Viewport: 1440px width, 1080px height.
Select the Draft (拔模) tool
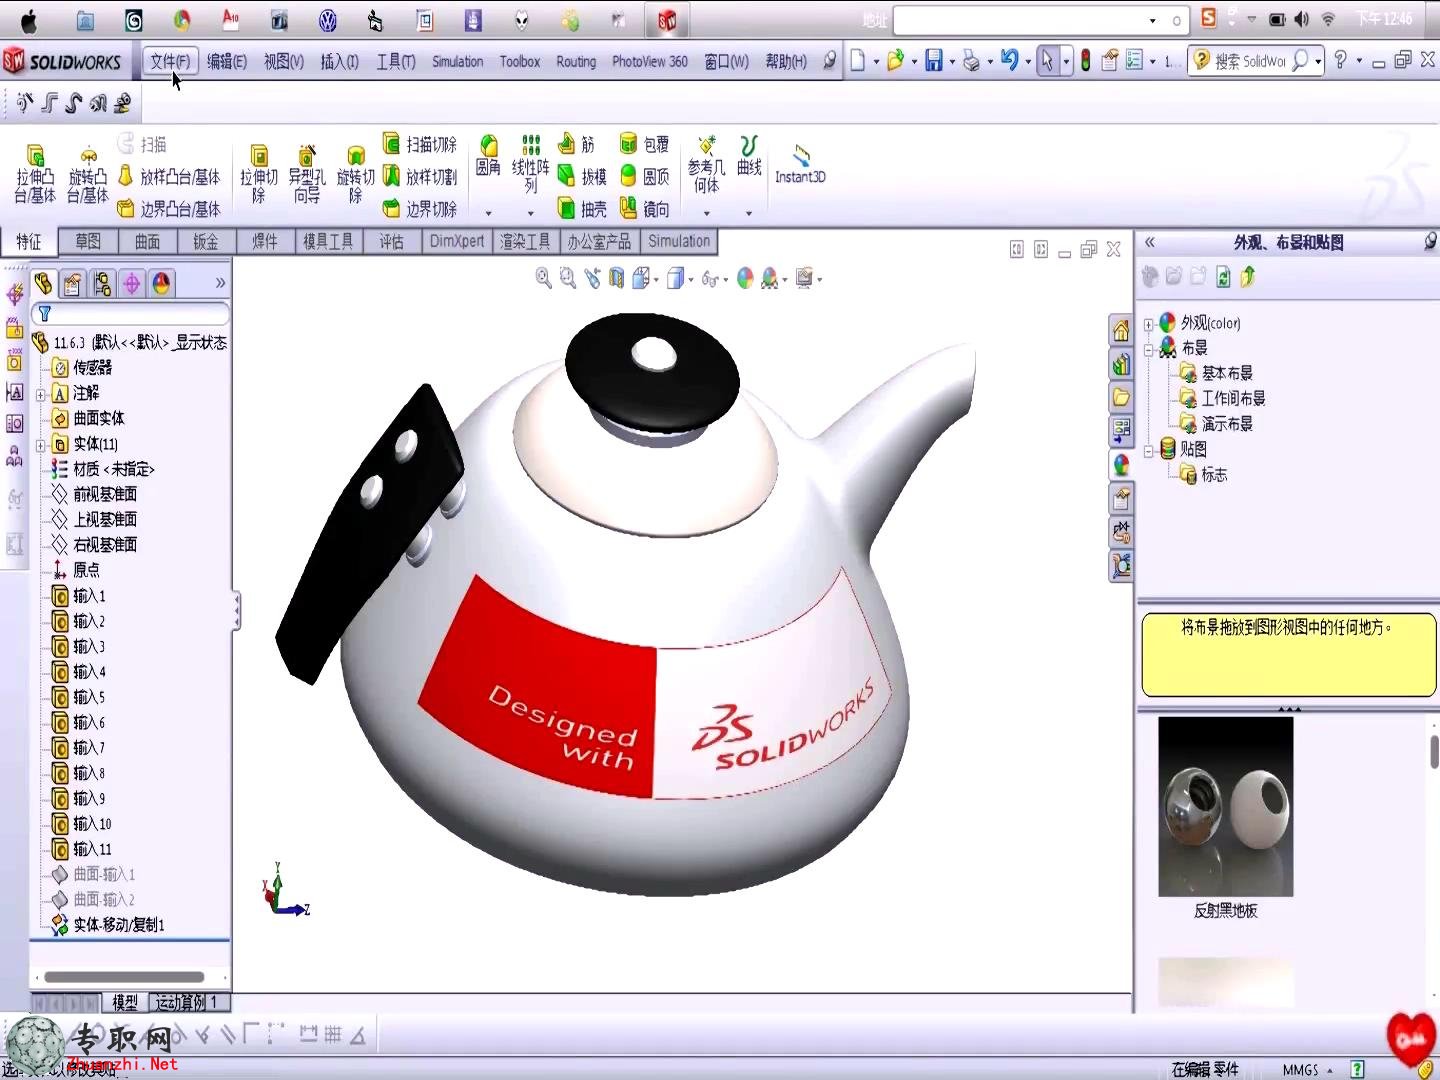click(x=582, y=177)
